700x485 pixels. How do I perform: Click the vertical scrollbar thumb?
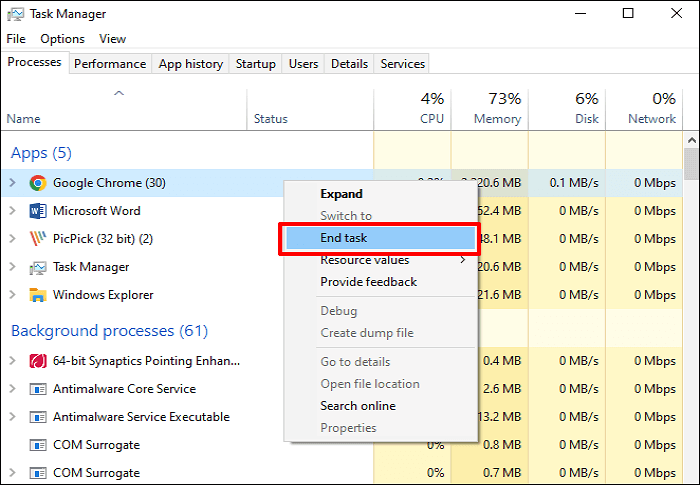point(691,162)
